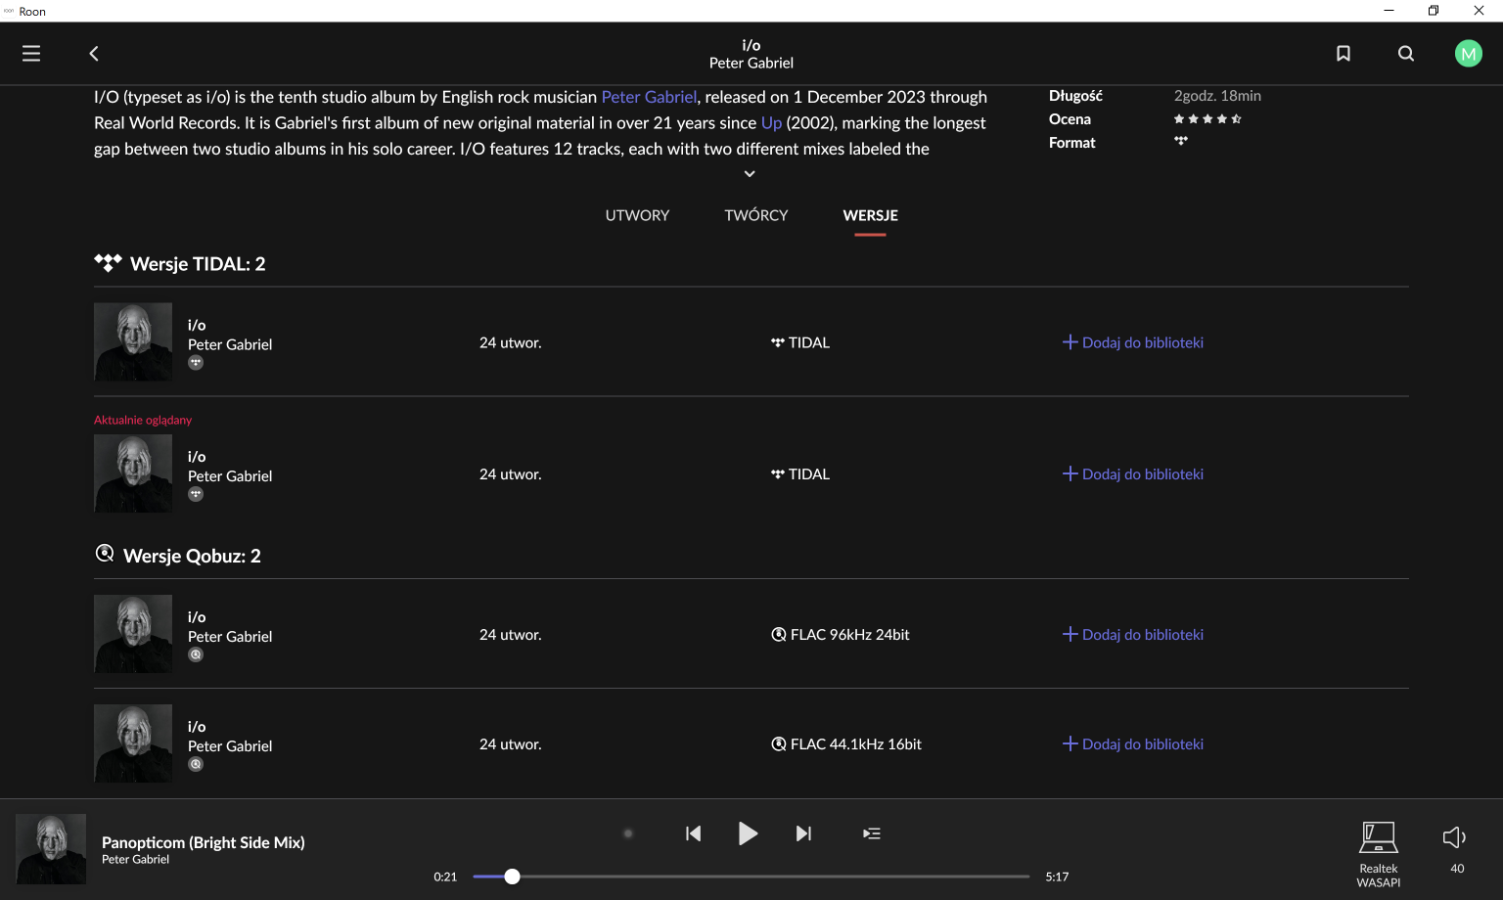Click the playback progress seek bar
Screen dimensions: 1503x900
[751, 876]
